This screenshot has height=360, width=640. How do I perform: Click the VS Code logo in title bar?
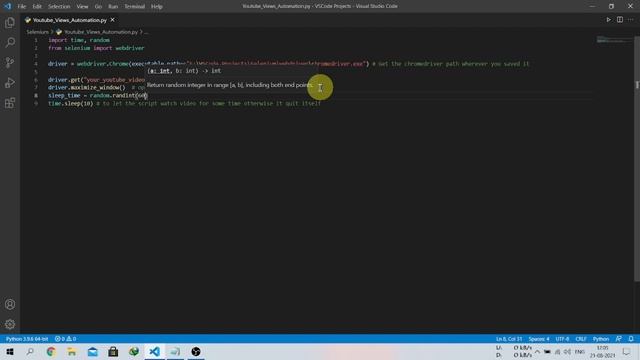(x=7, y=6)
